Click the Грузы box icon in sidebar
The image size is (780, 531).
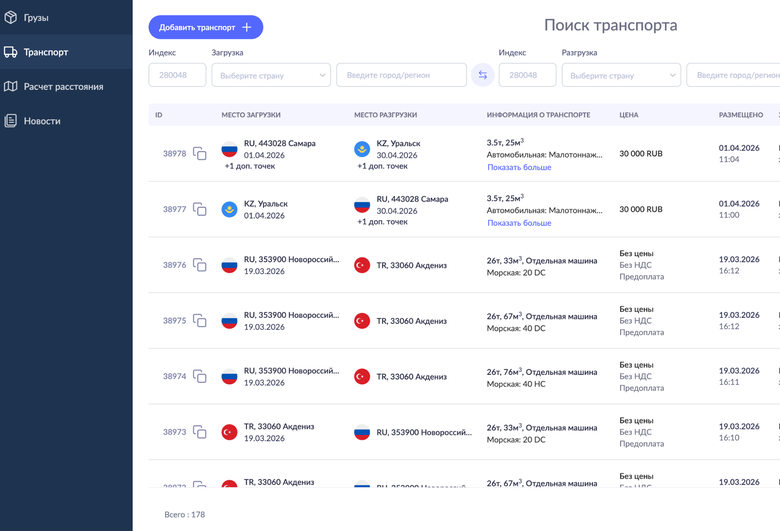tap(10, 18)
